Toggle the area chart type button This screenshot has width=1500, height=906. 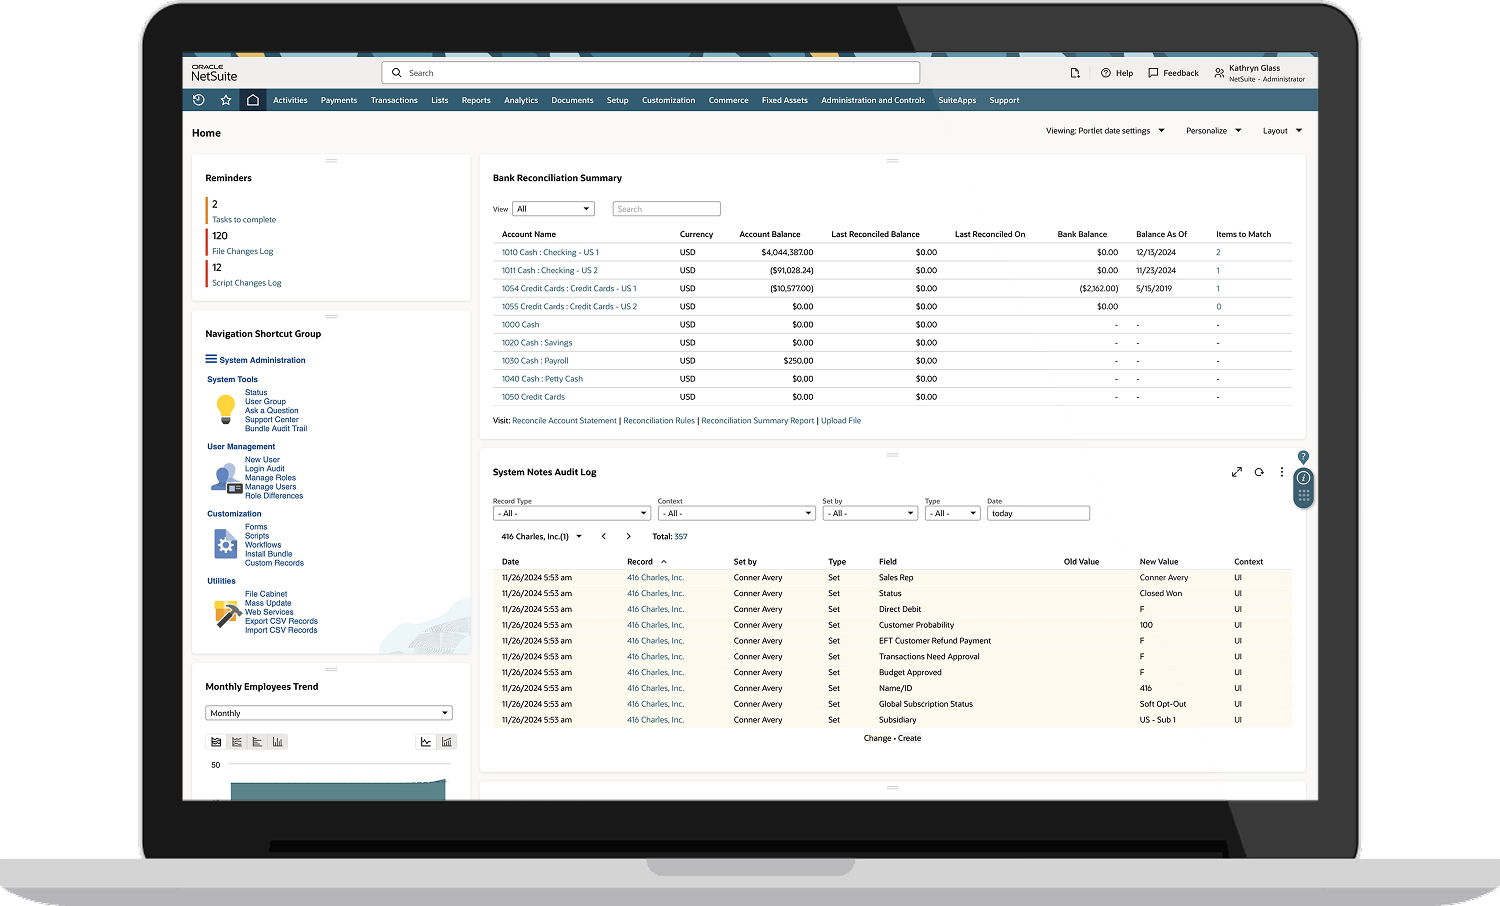pyautogui.click(x=216, y=742)
